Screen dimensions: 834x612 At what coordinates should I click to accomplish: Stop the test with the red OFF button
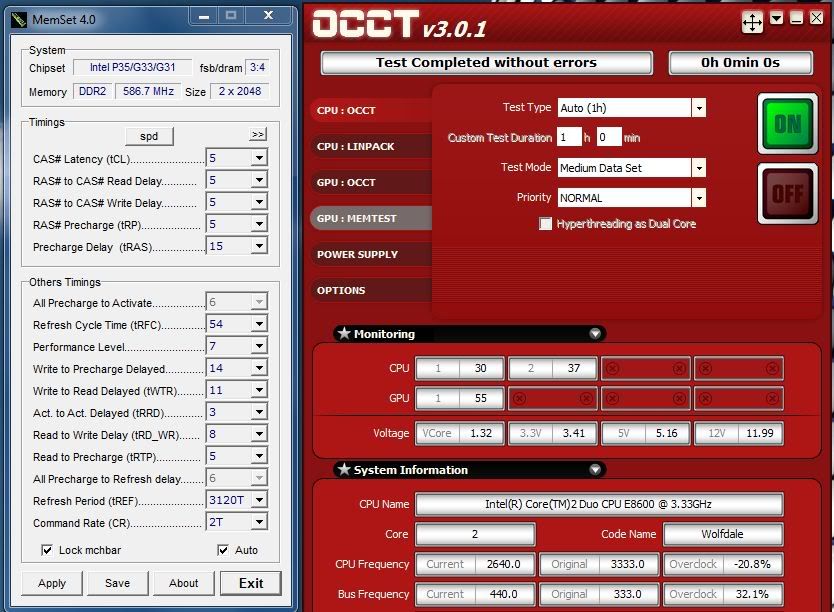point(788,194)
